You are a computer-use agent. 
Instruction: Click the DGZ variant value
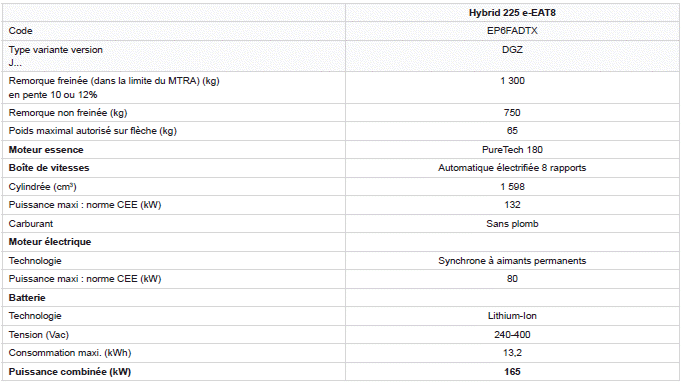(512, 50)
